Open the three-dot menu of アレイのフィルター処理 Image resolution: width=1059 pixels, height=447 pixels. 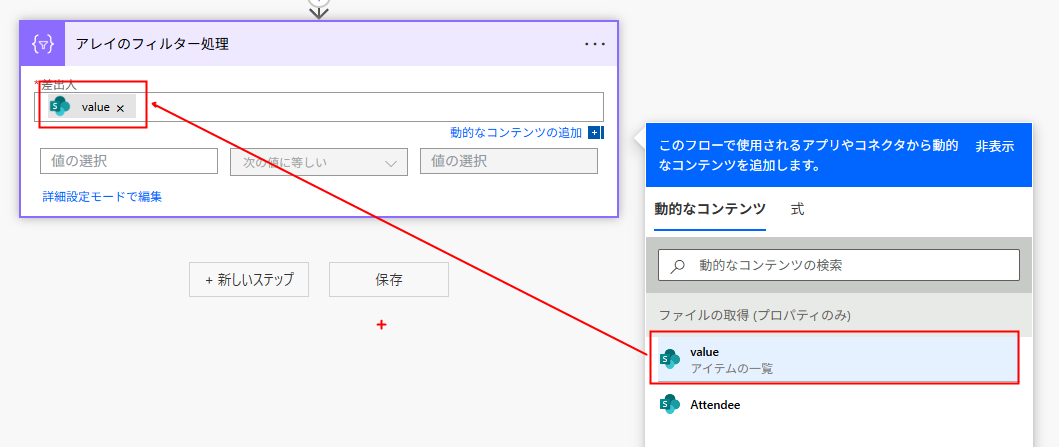[595, 44]
